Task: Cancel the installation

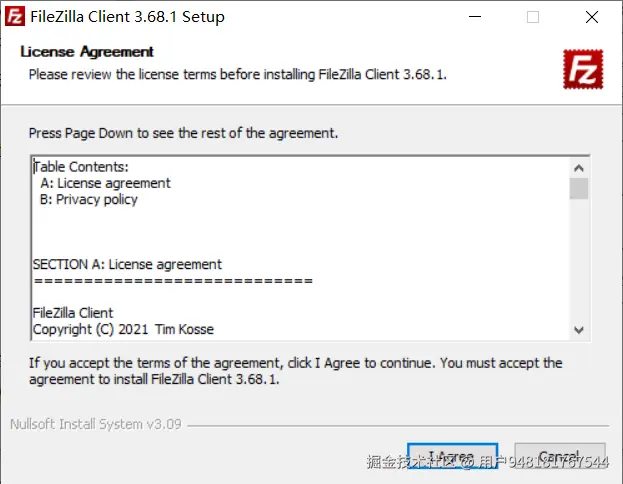Action: click(x=560, y=458)
